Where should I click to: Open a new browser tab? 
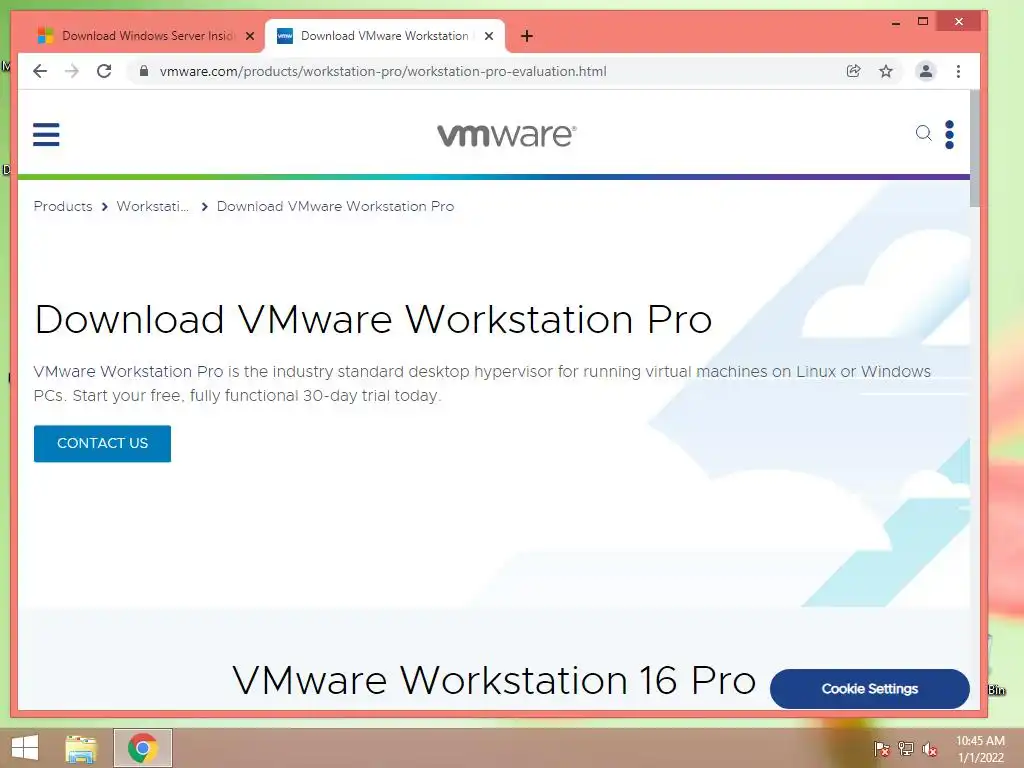[526, 36]
